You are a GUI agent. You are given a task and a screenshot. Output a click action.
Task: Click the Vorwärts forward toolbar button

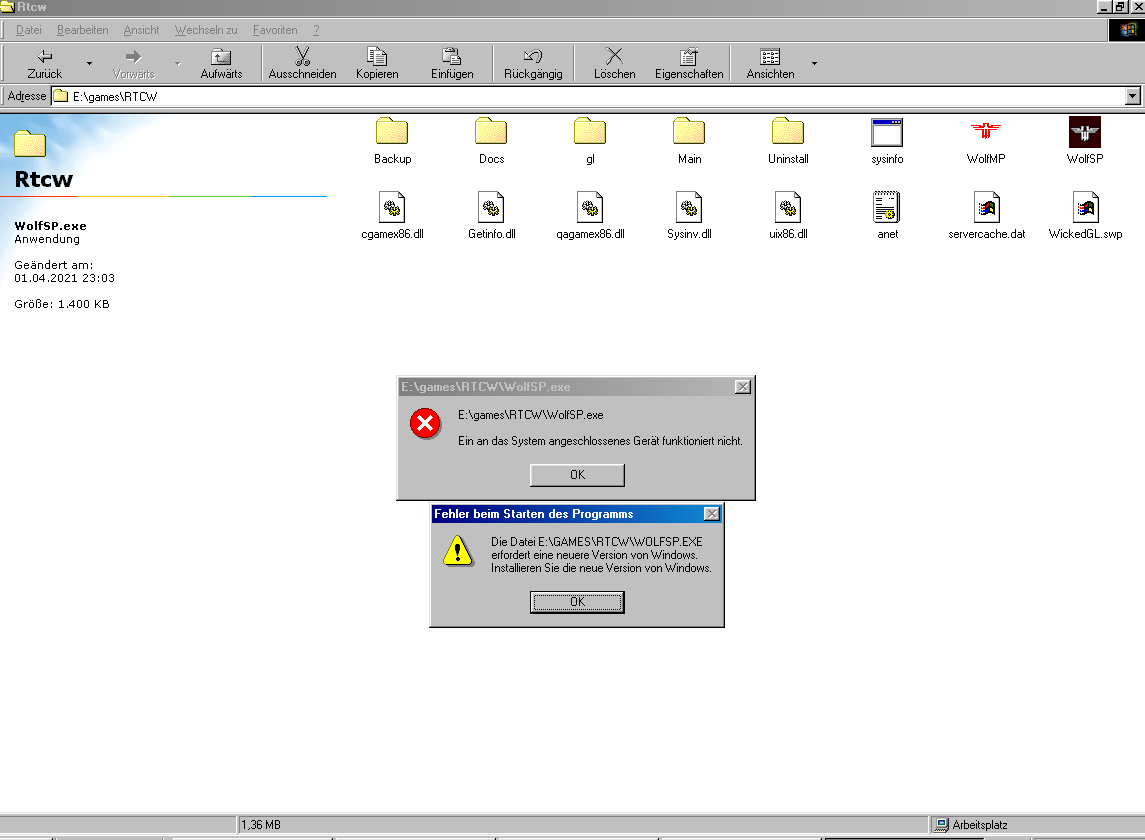click(x=134, y=64)
